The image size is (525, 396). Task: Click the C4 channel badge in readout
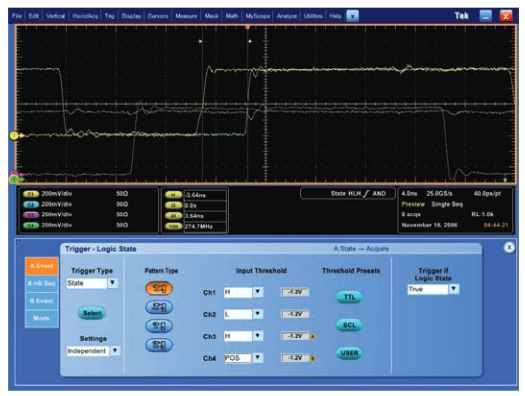click(31, 225)
